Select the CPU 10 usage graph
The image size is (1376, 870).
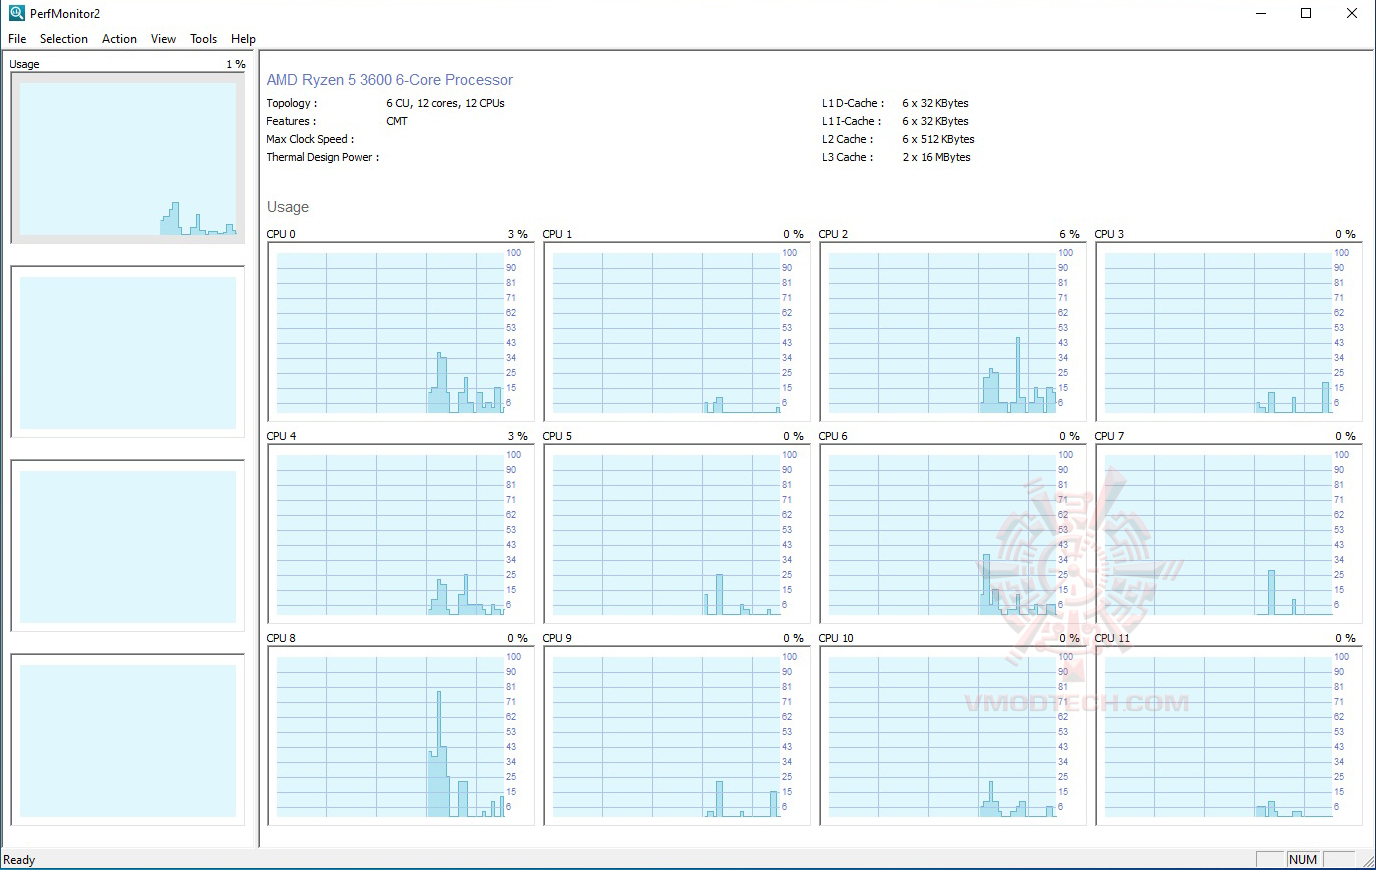tap(953, 736)
